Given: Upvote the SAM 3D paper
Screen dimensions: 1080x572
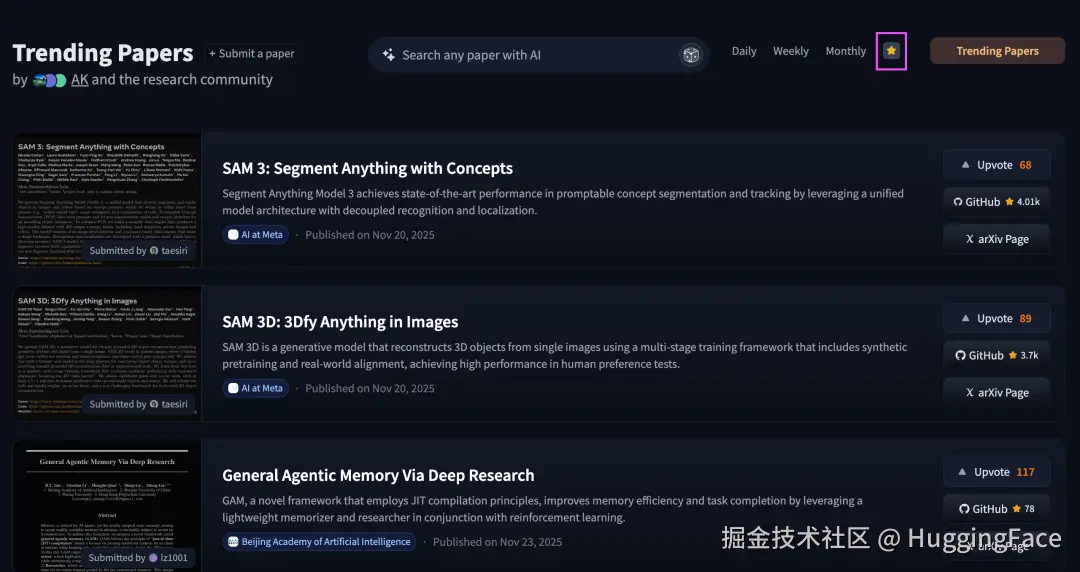Looking at the screenshot, I should pyautogui.click(x=997, y=318).
